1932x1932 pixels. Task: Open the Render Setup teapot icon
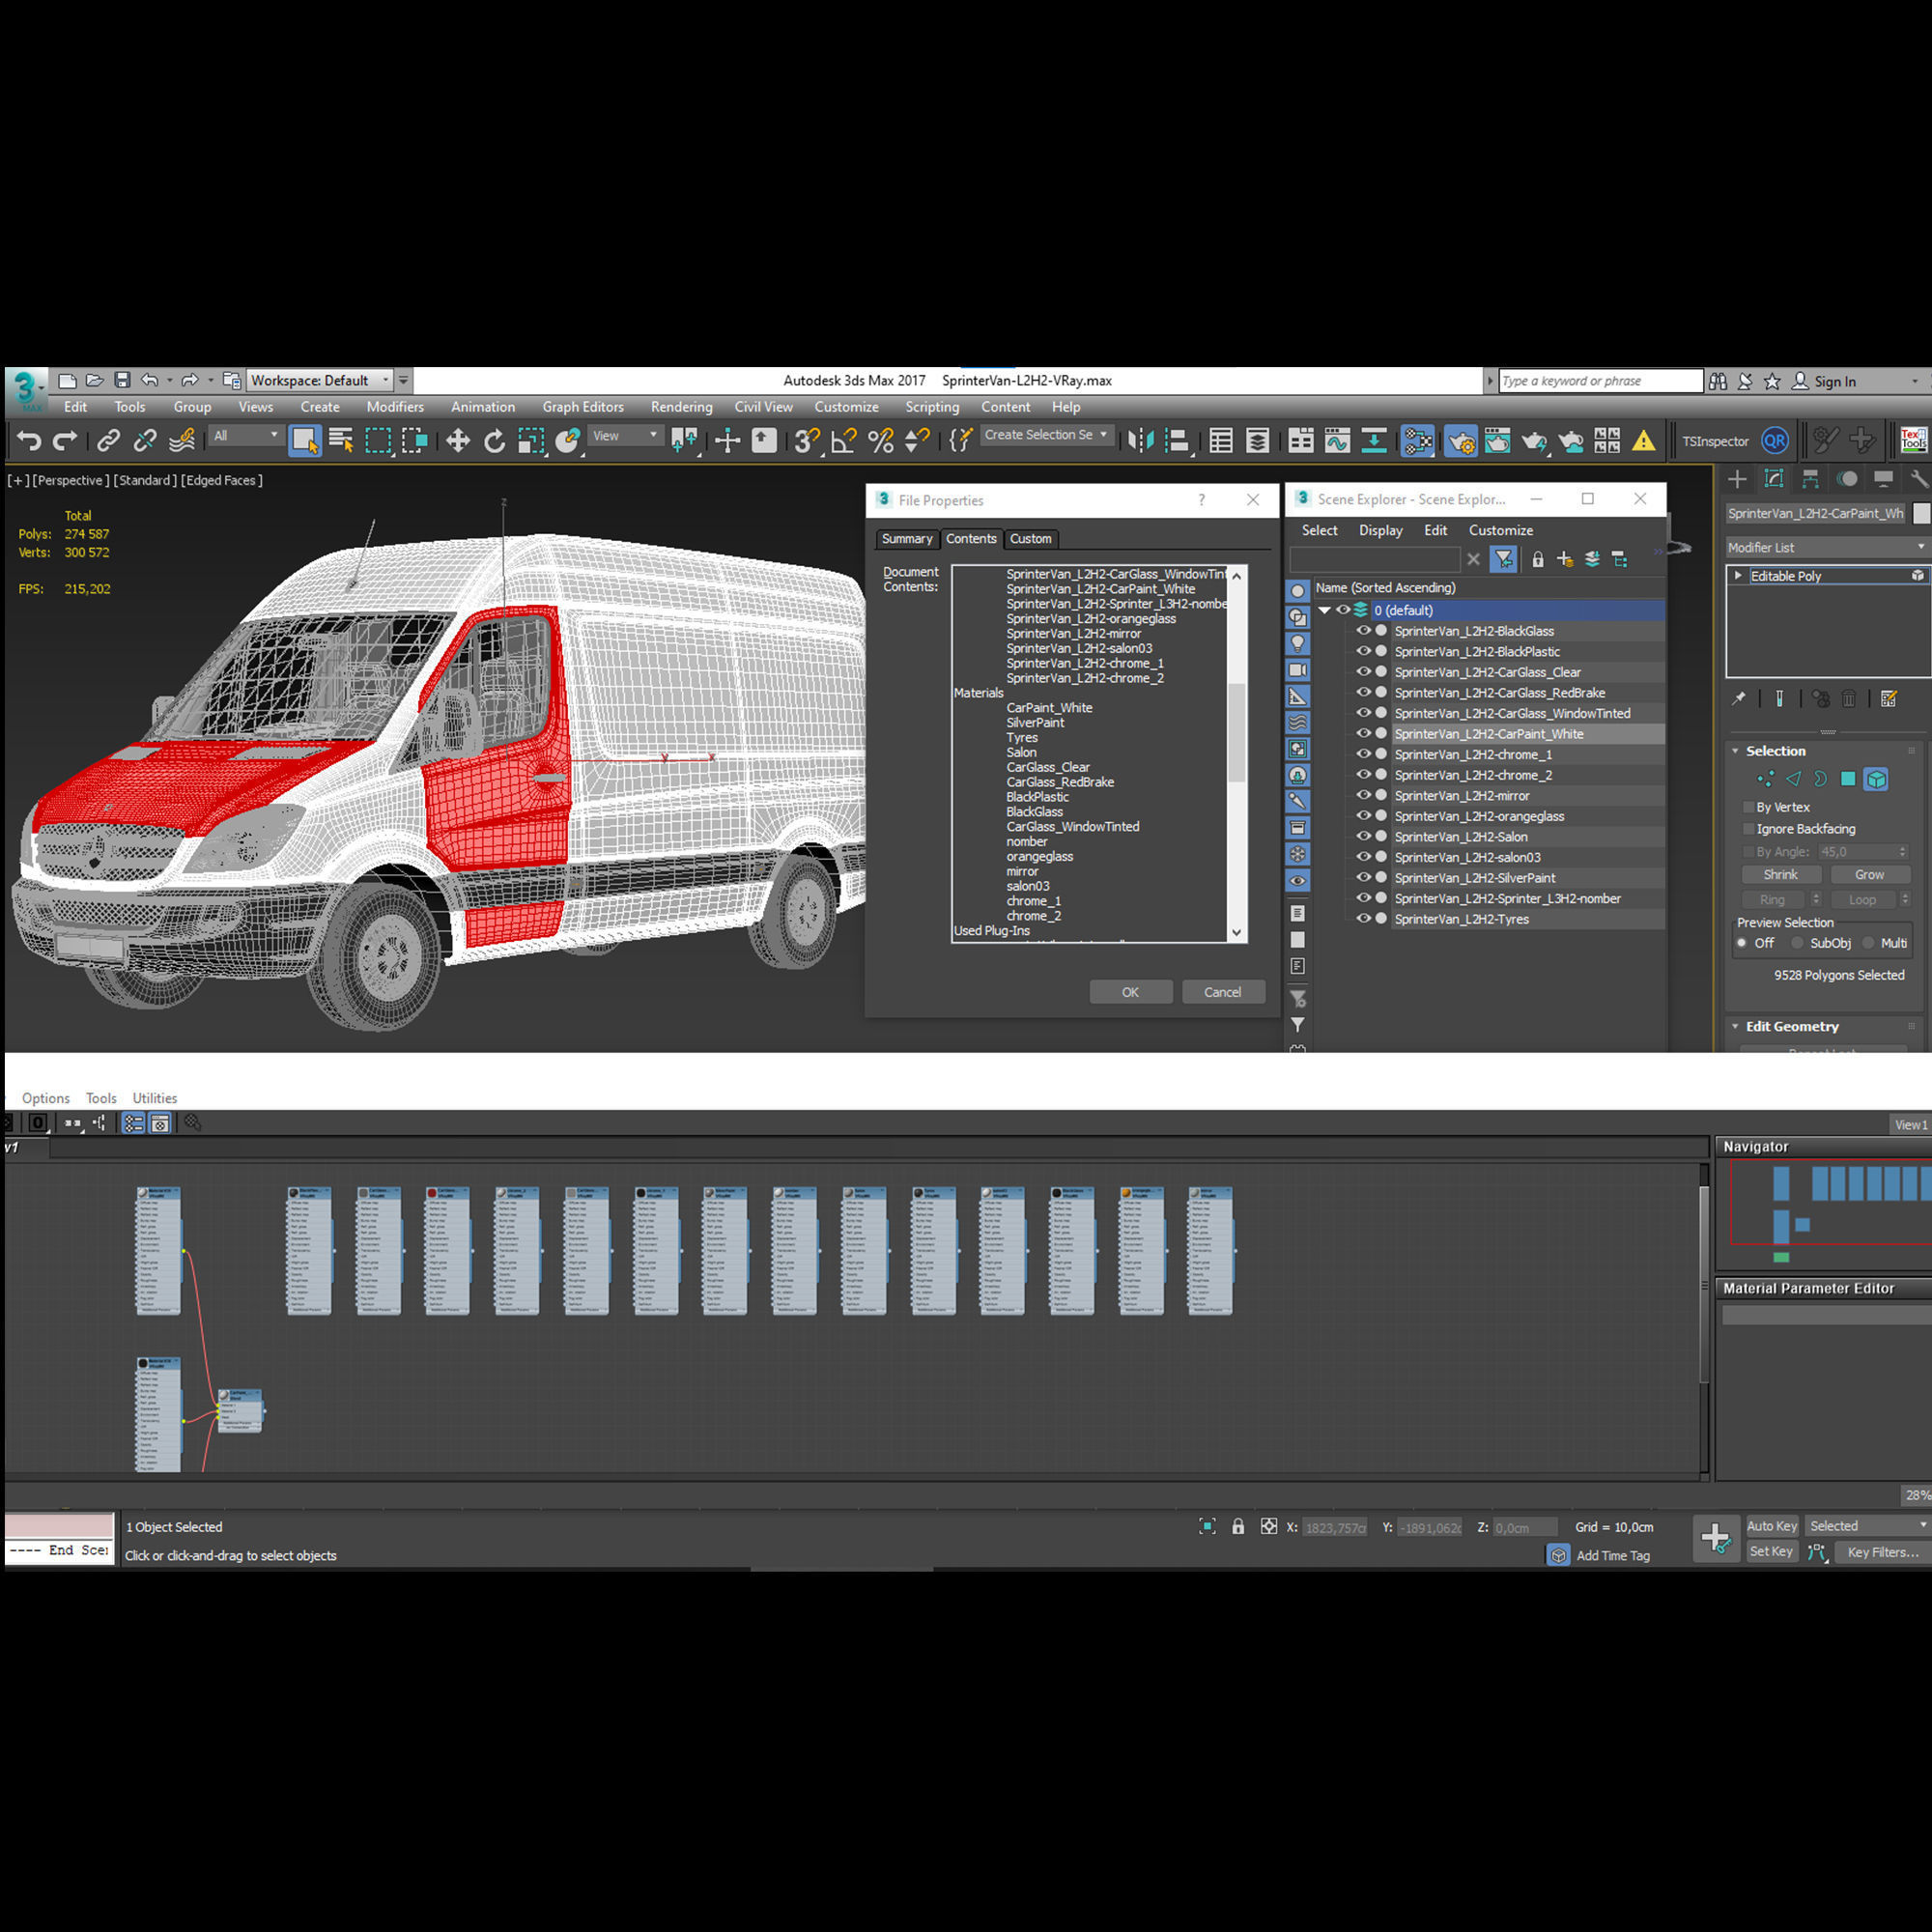click(x=1460, y=441)
